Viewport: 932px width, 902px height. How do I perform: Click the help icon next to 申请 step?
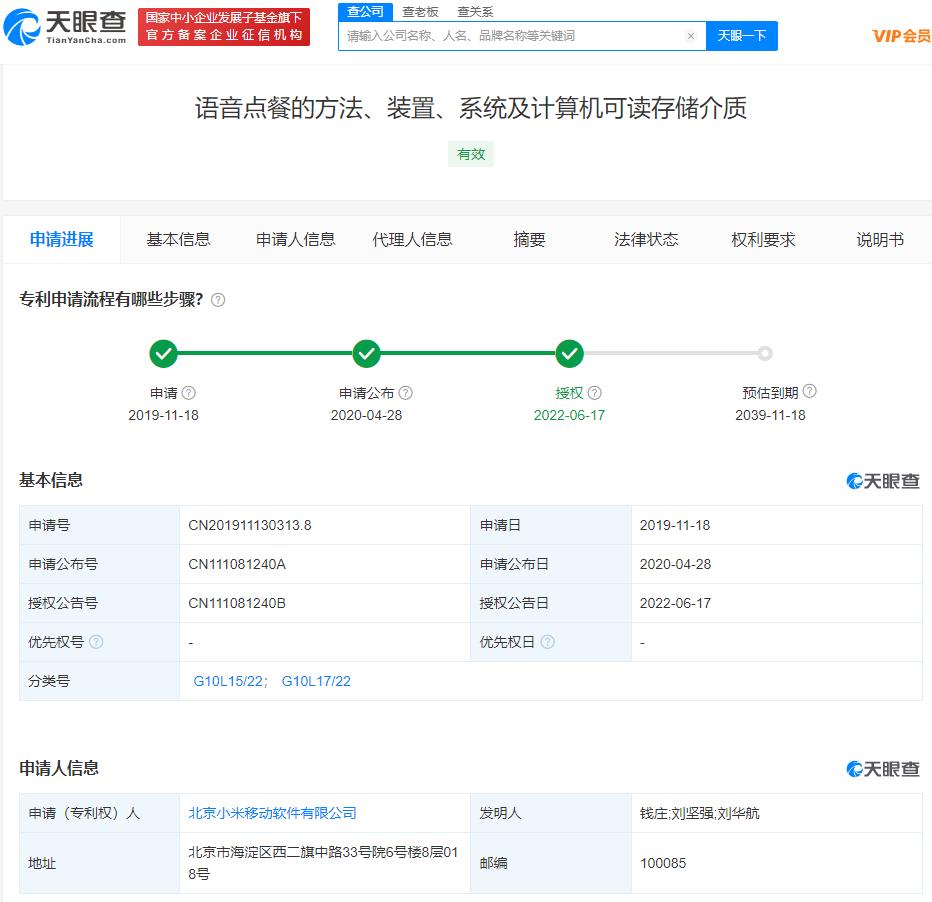[x=188, y=393]
